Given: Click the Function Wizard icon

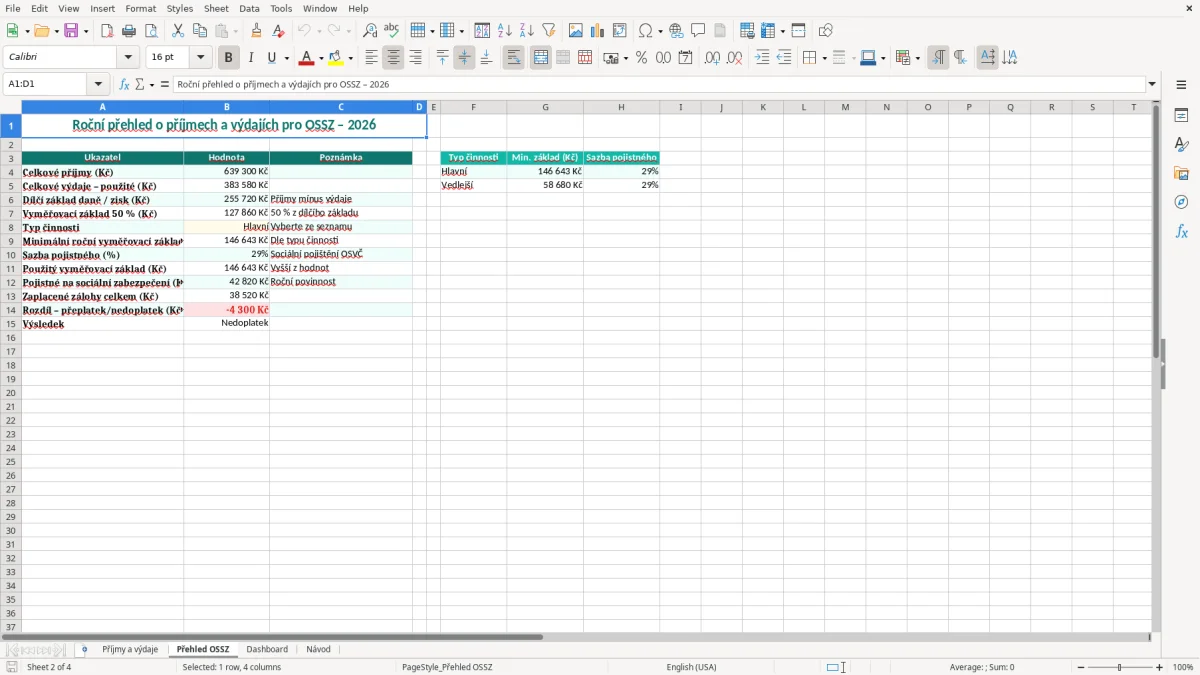Looking at the screenshot, I should coord(125,84).
